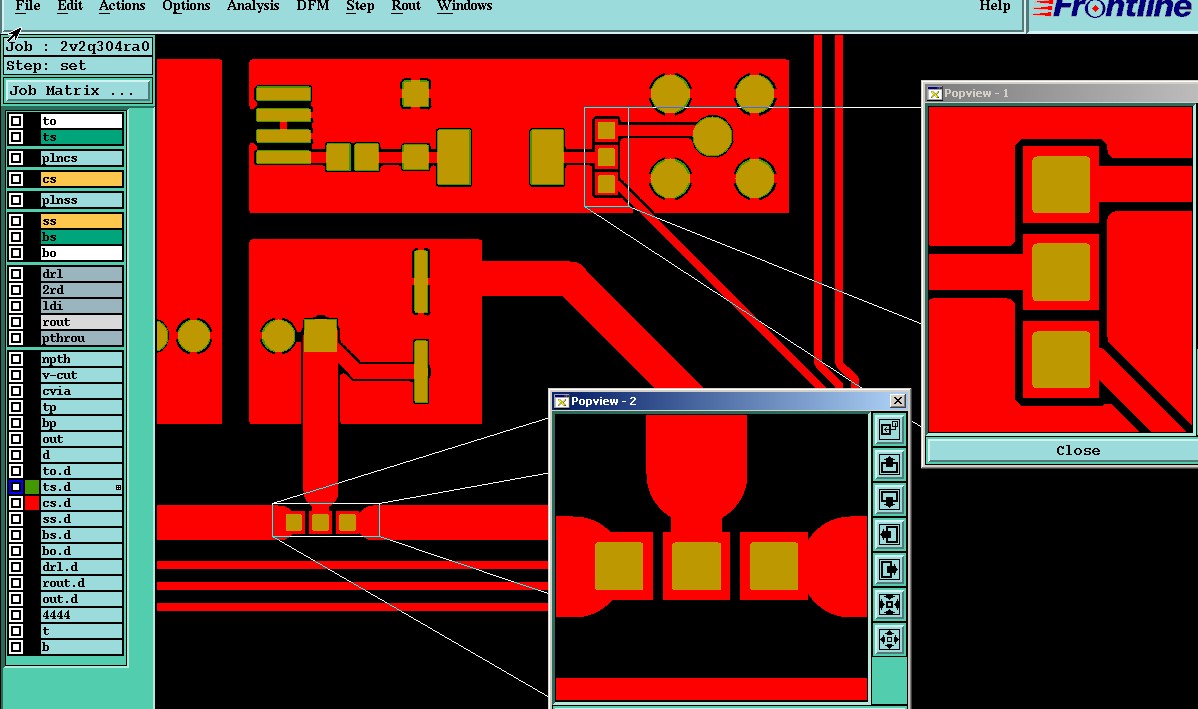Select the to.d layer name
1198x709 pixels.
(81, 471)
